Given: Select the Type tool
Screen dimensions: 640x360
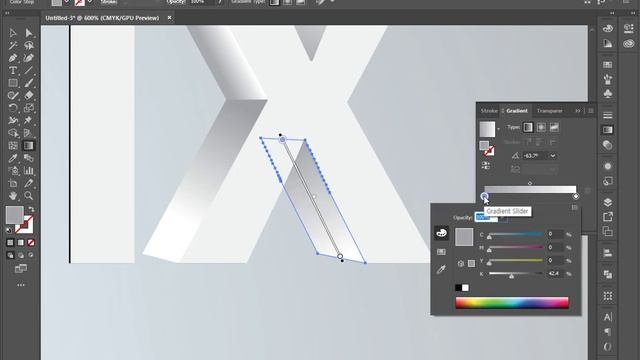Looking at the screenshot, I should 13,70.
